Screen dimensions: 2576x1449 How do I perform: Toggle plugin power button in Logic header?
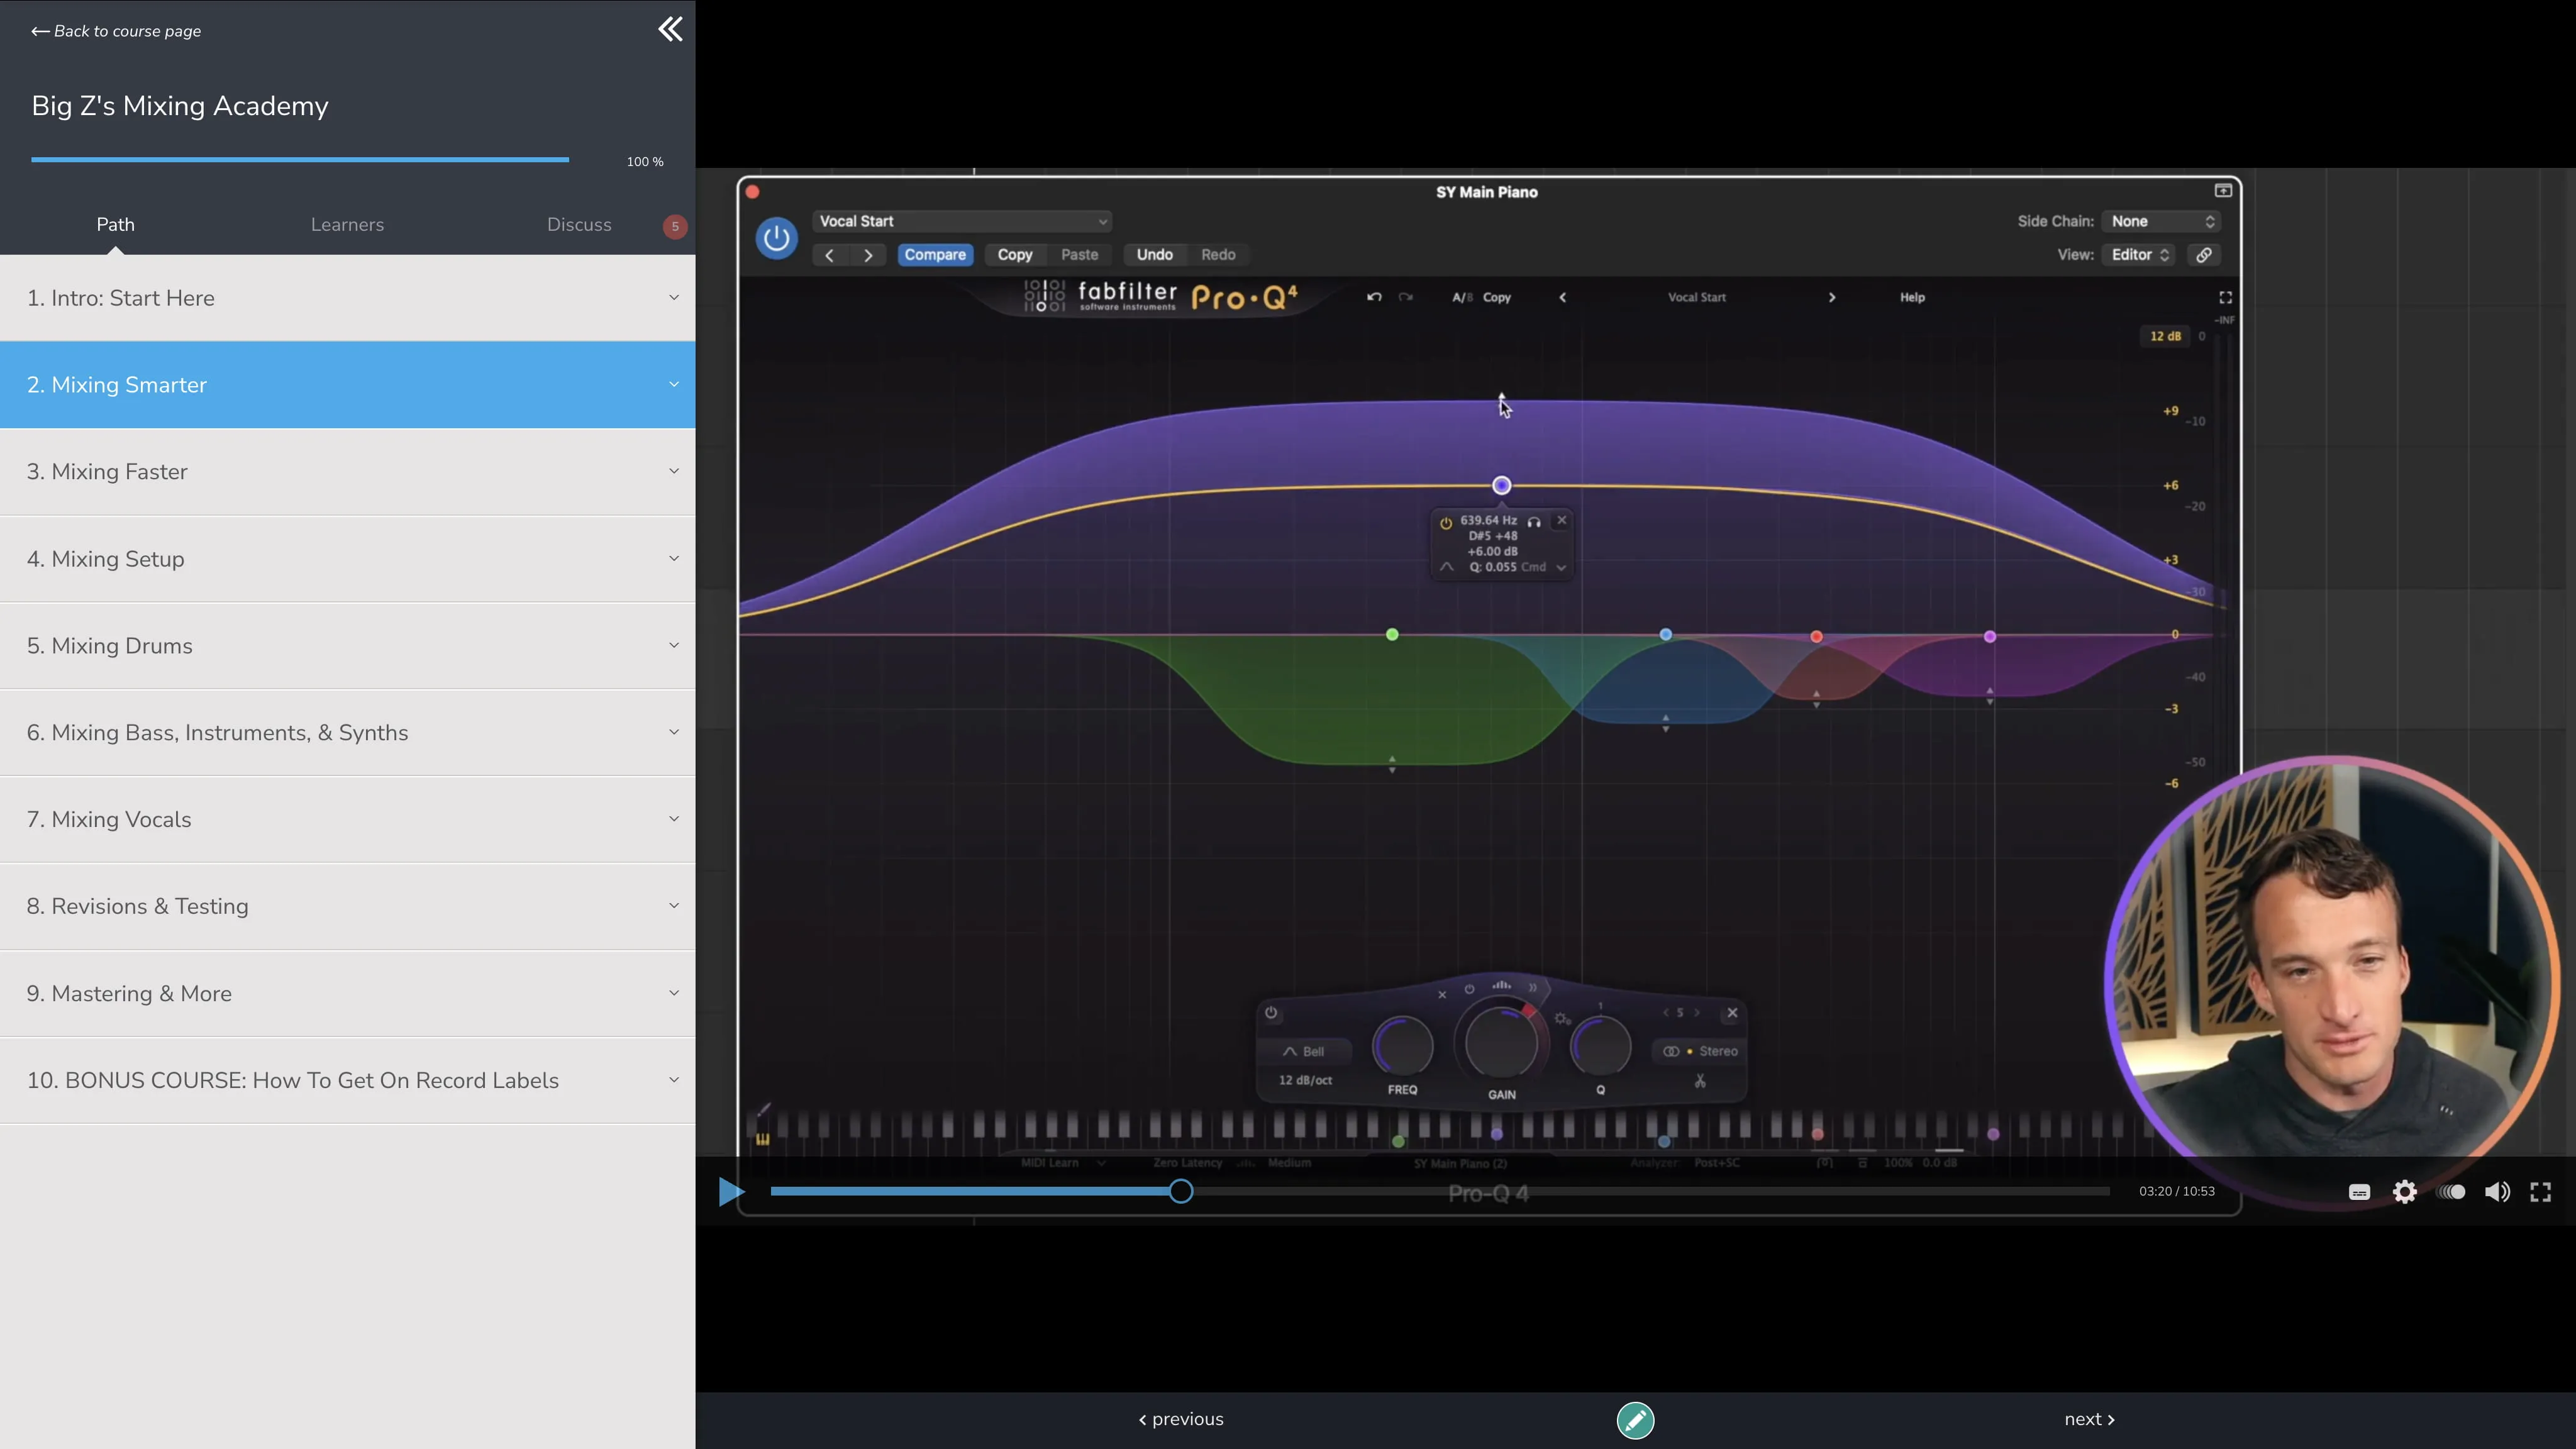pyautogui.click(x=776, y=238)
